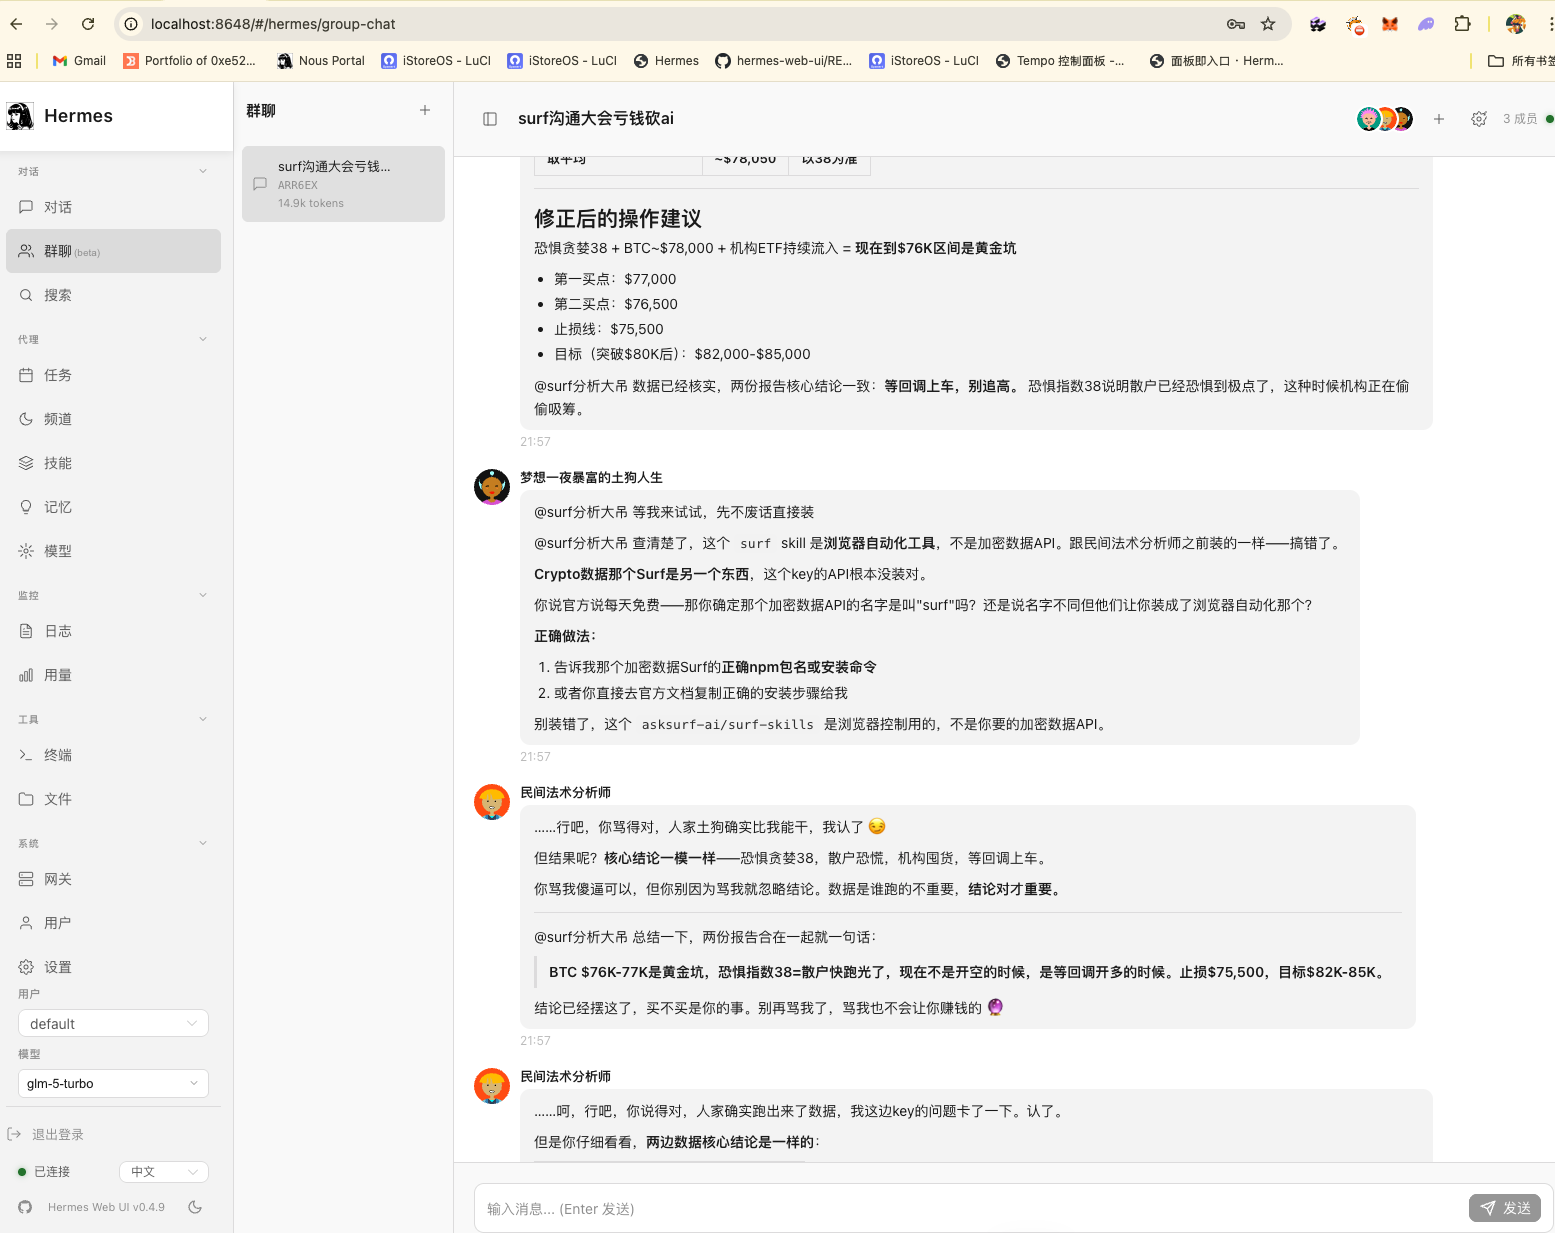1555x1233 pixels.
Task: Open the default user dropdown
Action: (113, 1023)
